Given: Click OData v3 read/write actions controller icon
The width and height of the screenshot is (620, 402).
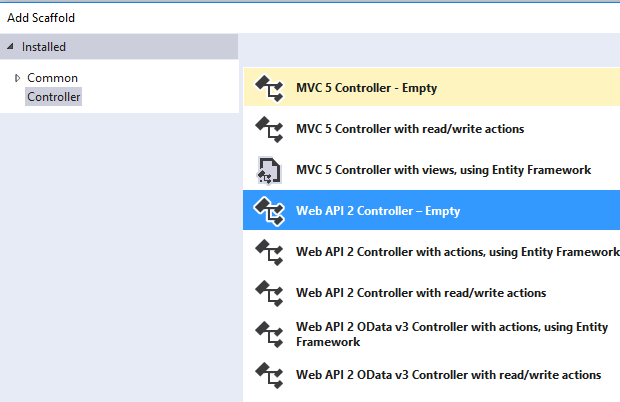Looking at the screenshot, I should coord(270,375).
